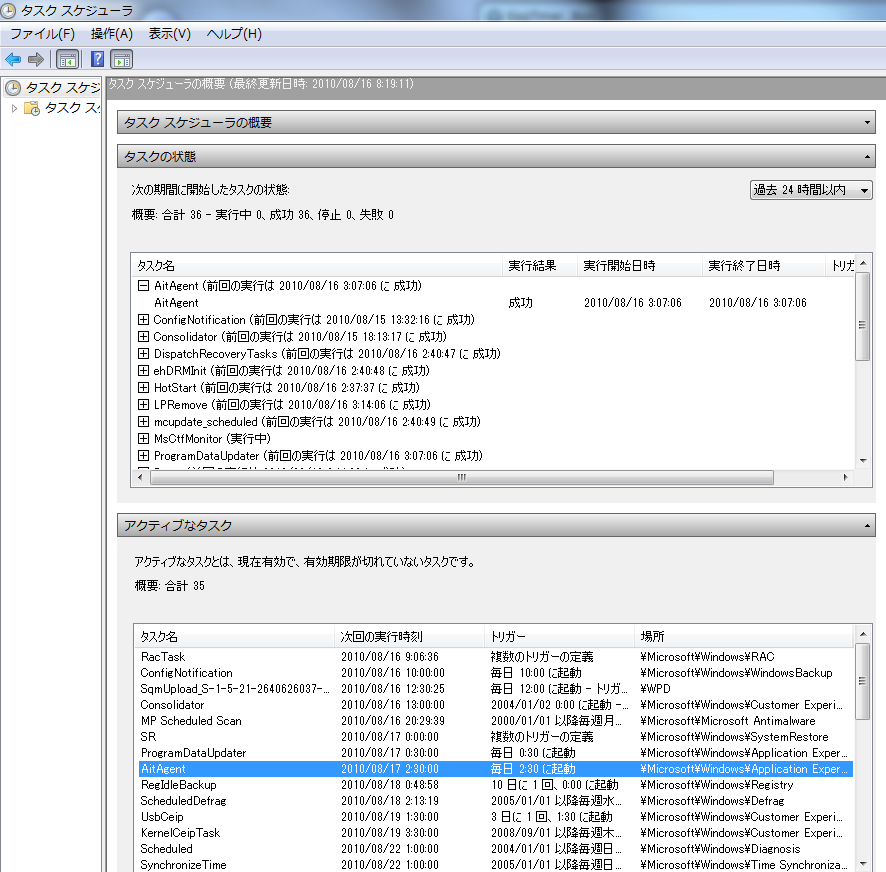Expand the ConfigNotification status entry
Viewport: 886px width, 872px height.
click(144, 320)
